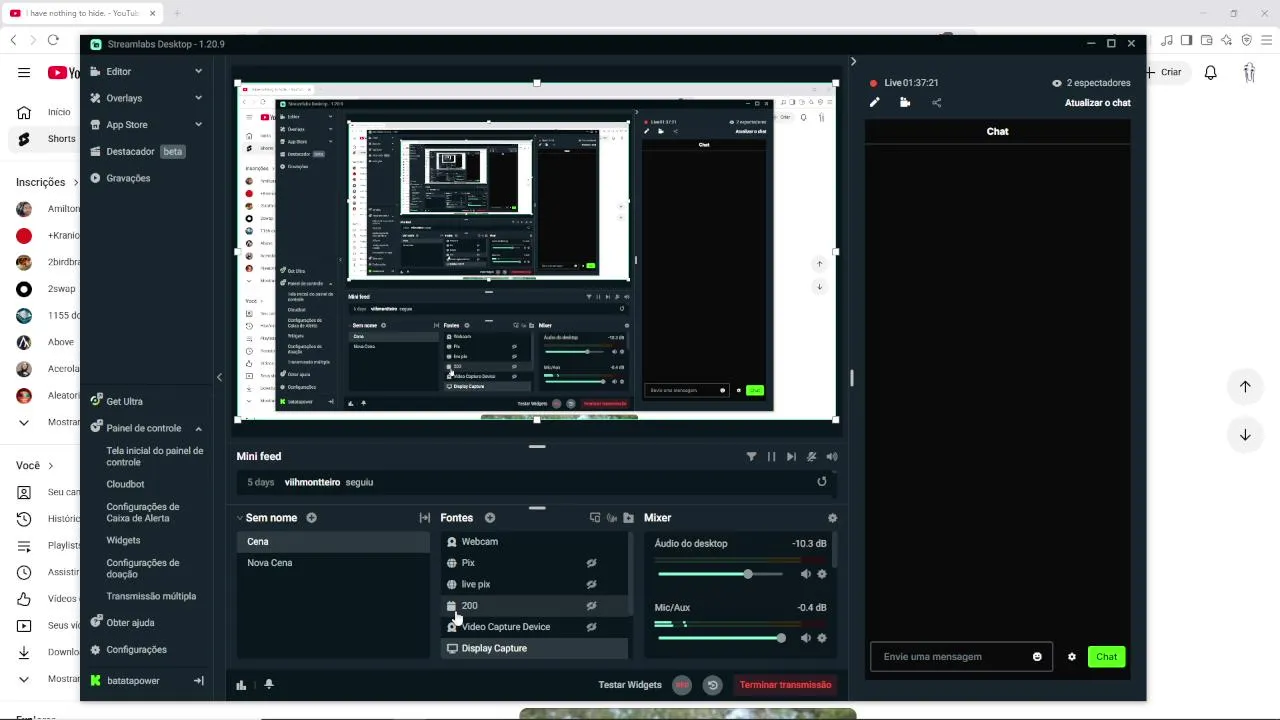This screenshot has height=720, width=1280.
Task: Click Atualizar o chat
Action: tap(1098, 103)
